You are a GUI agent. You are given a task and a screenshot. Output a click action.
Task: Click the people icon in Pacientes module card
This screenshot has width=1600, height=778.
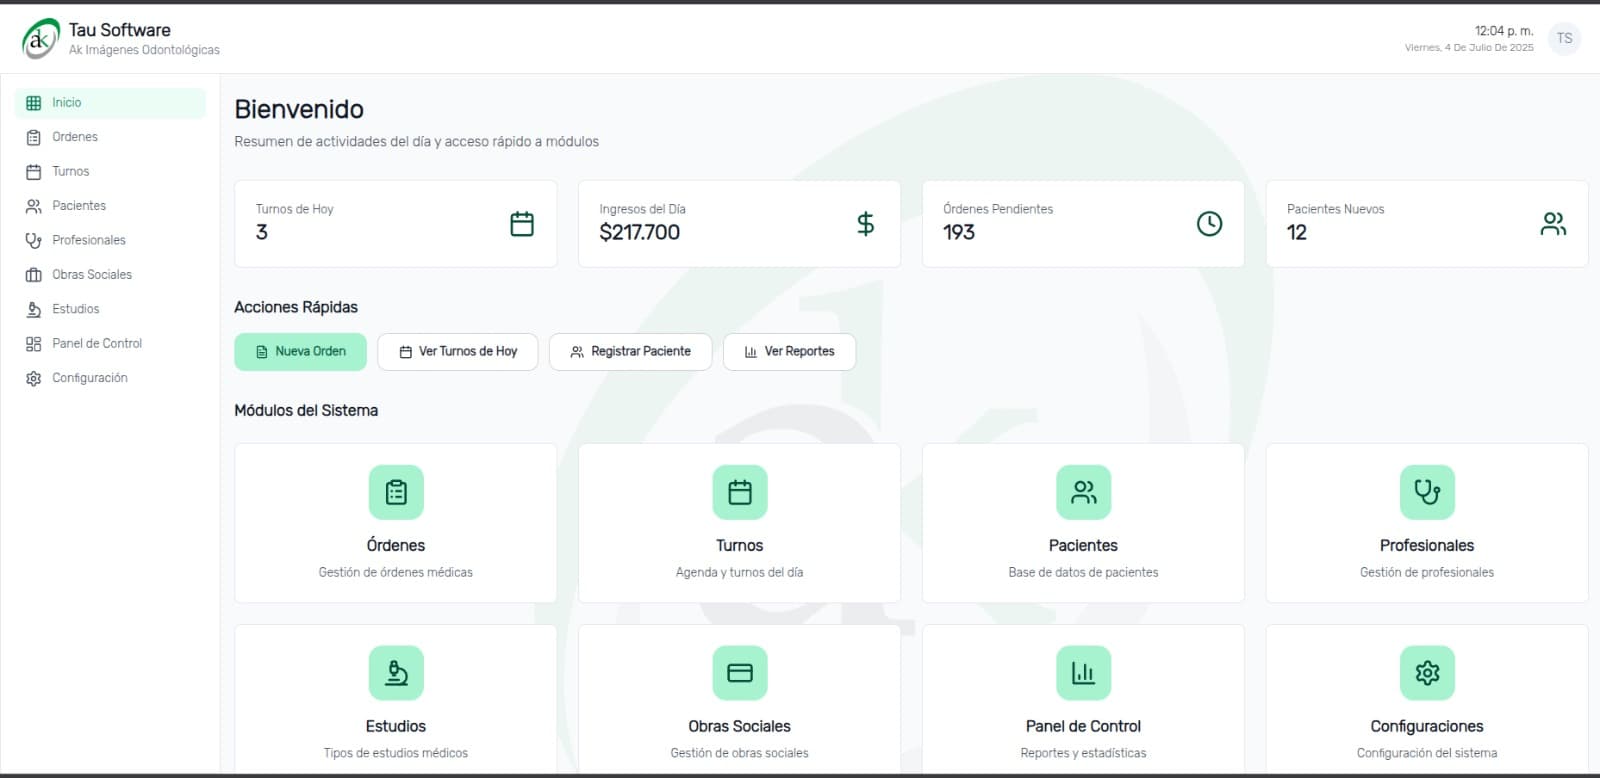tap(1083, 492)
